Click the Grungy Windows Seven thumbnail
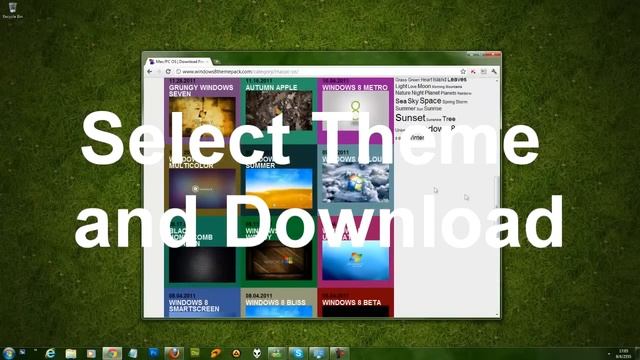The image size is (640, 360). 202,116
